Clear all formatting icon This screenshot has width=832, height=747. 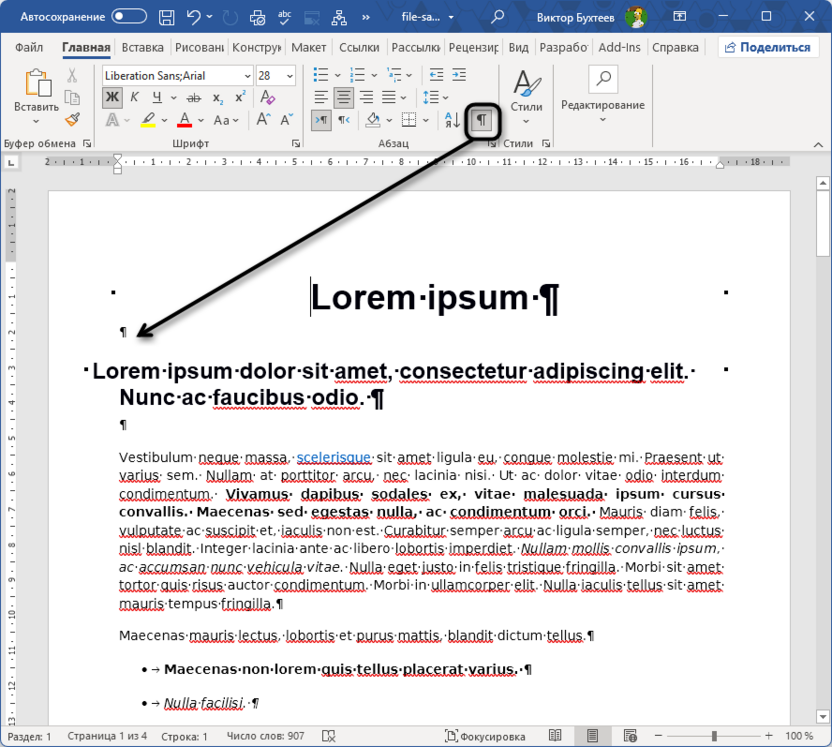click(x=267, y=97)
